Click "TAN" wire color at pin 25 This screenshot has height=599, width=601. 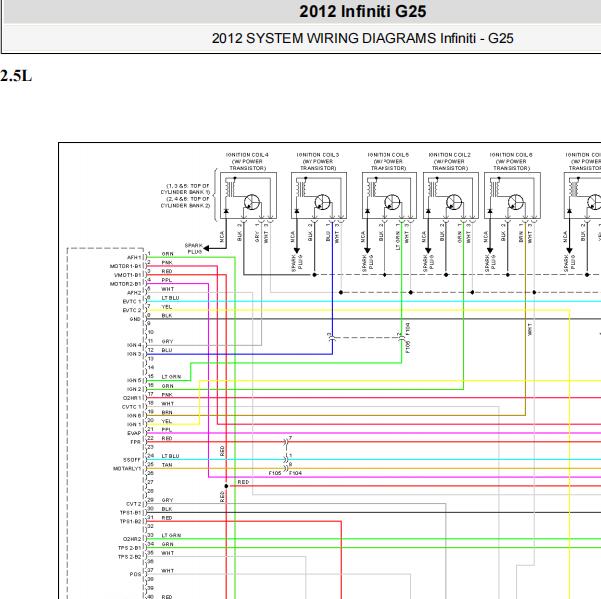[x=167, y=465]
